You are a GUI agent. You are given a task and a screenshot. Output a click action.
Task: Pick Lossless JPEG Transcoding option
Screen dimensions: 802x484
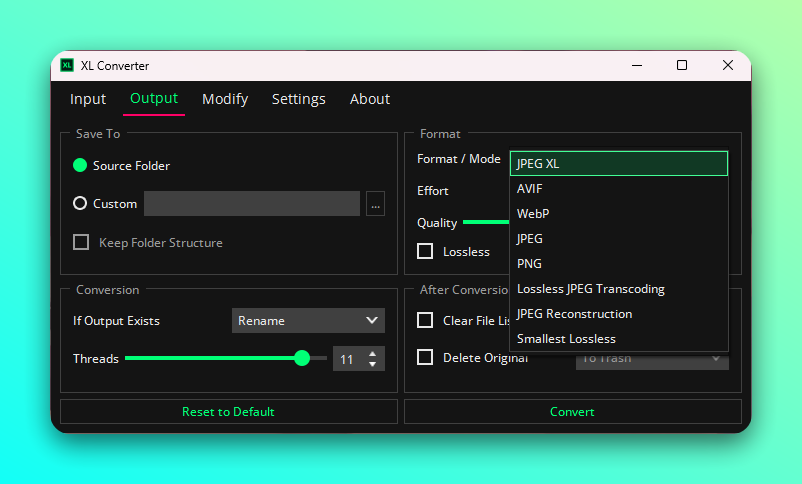pos(590,289)
